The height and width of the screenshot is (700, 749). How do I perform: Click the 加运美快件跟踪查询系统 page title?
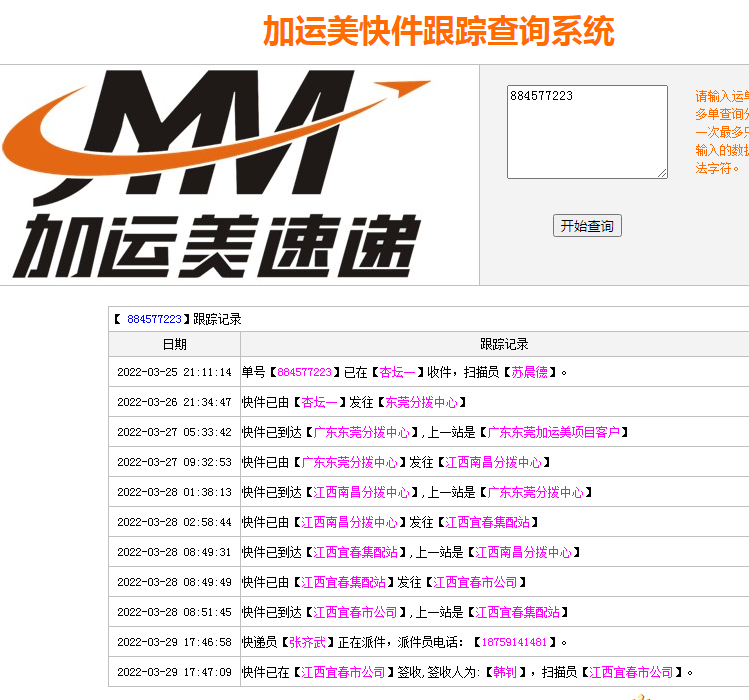tap(439, 31)
